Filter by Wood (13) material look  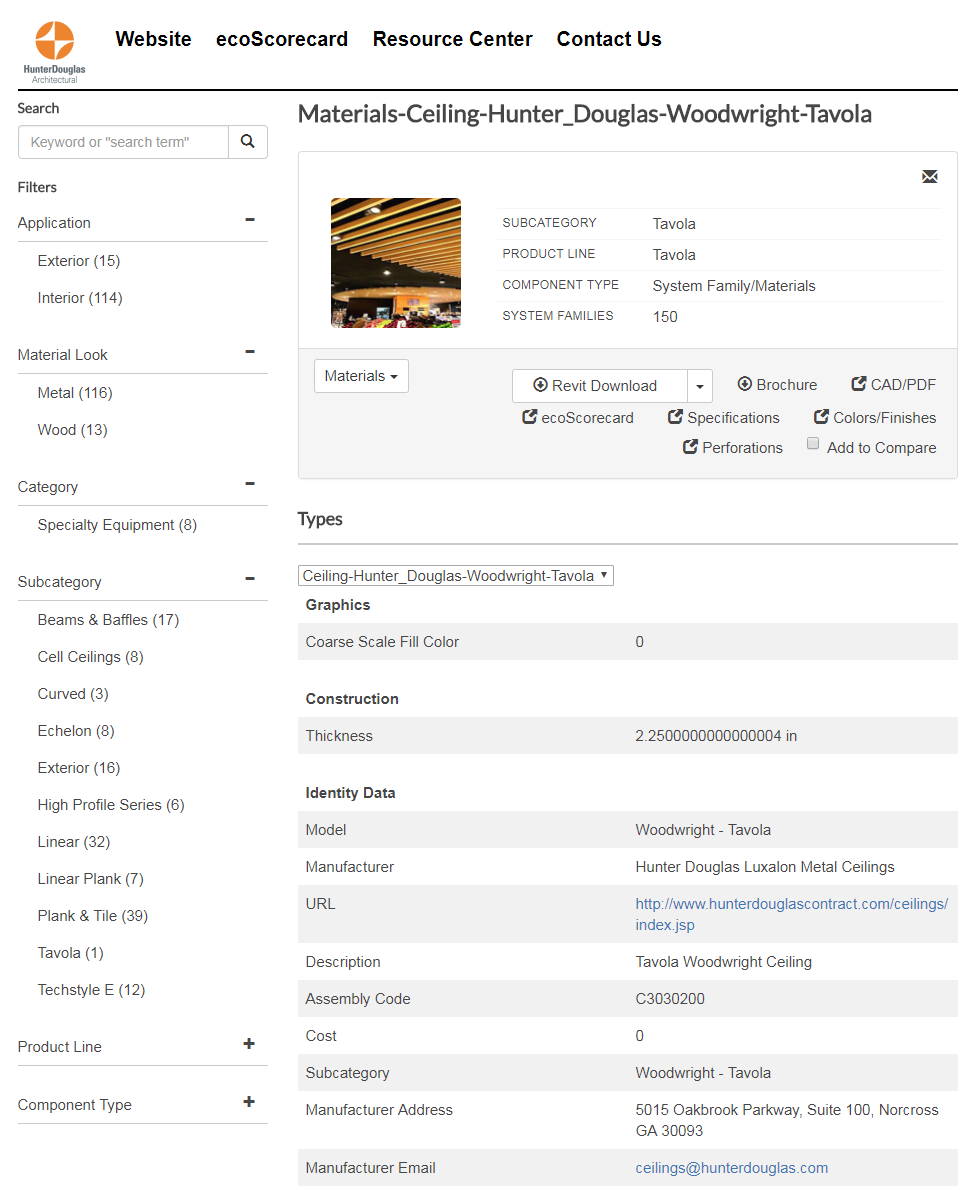[73, 430]
